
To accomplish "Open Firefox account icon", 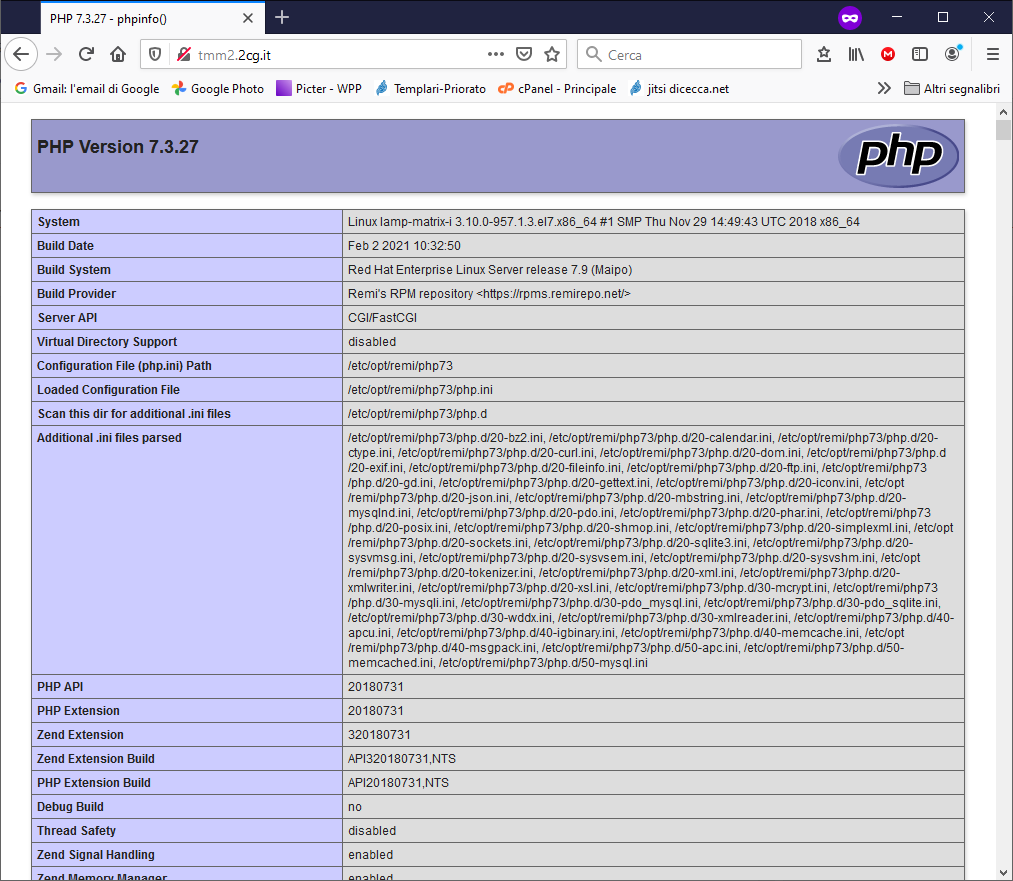I will pos(952,54).
